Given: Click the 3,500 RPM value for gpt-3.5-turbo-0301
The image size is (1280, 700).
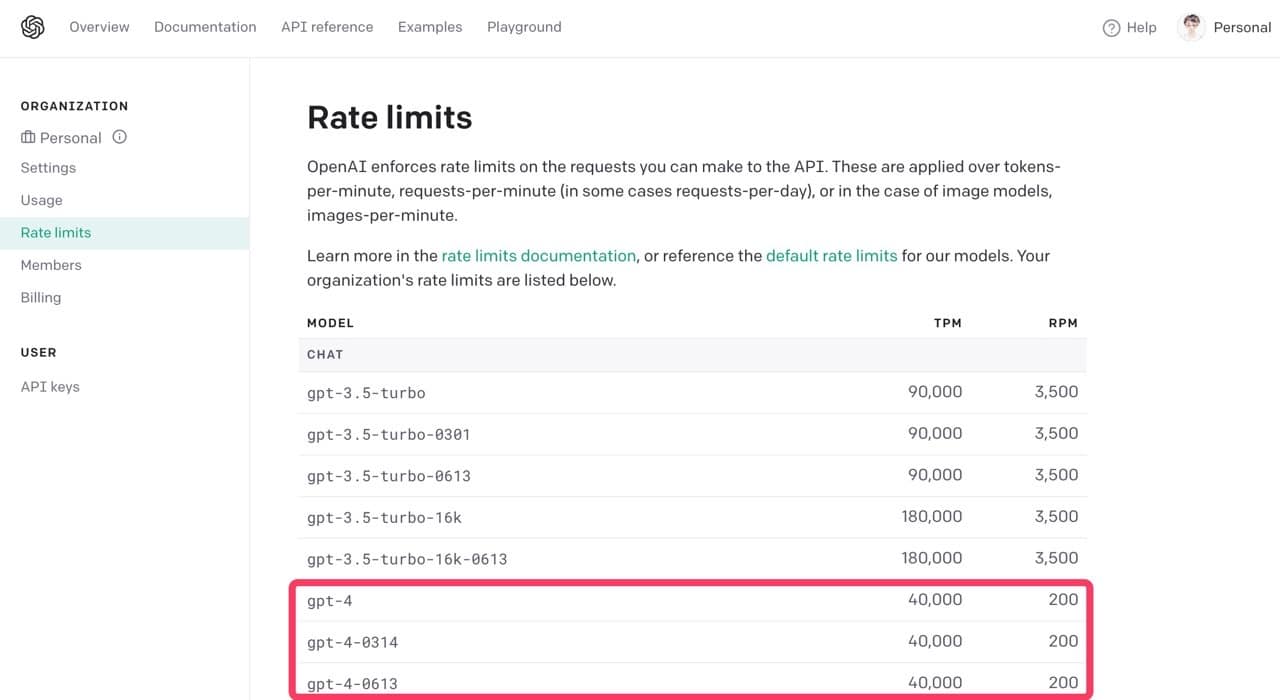Looking at the screenshot, I should coord(1056,434).
